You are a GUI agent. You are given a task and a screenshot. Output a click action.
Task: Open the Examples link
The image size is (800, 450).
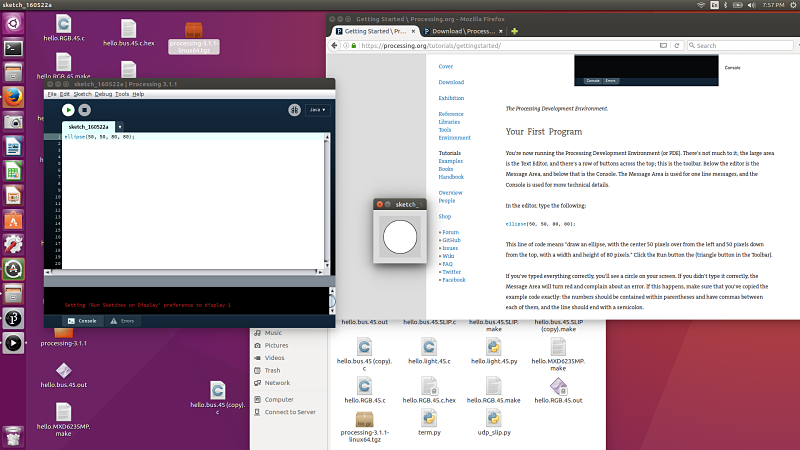pyautogui.click(x=451, y=161)
